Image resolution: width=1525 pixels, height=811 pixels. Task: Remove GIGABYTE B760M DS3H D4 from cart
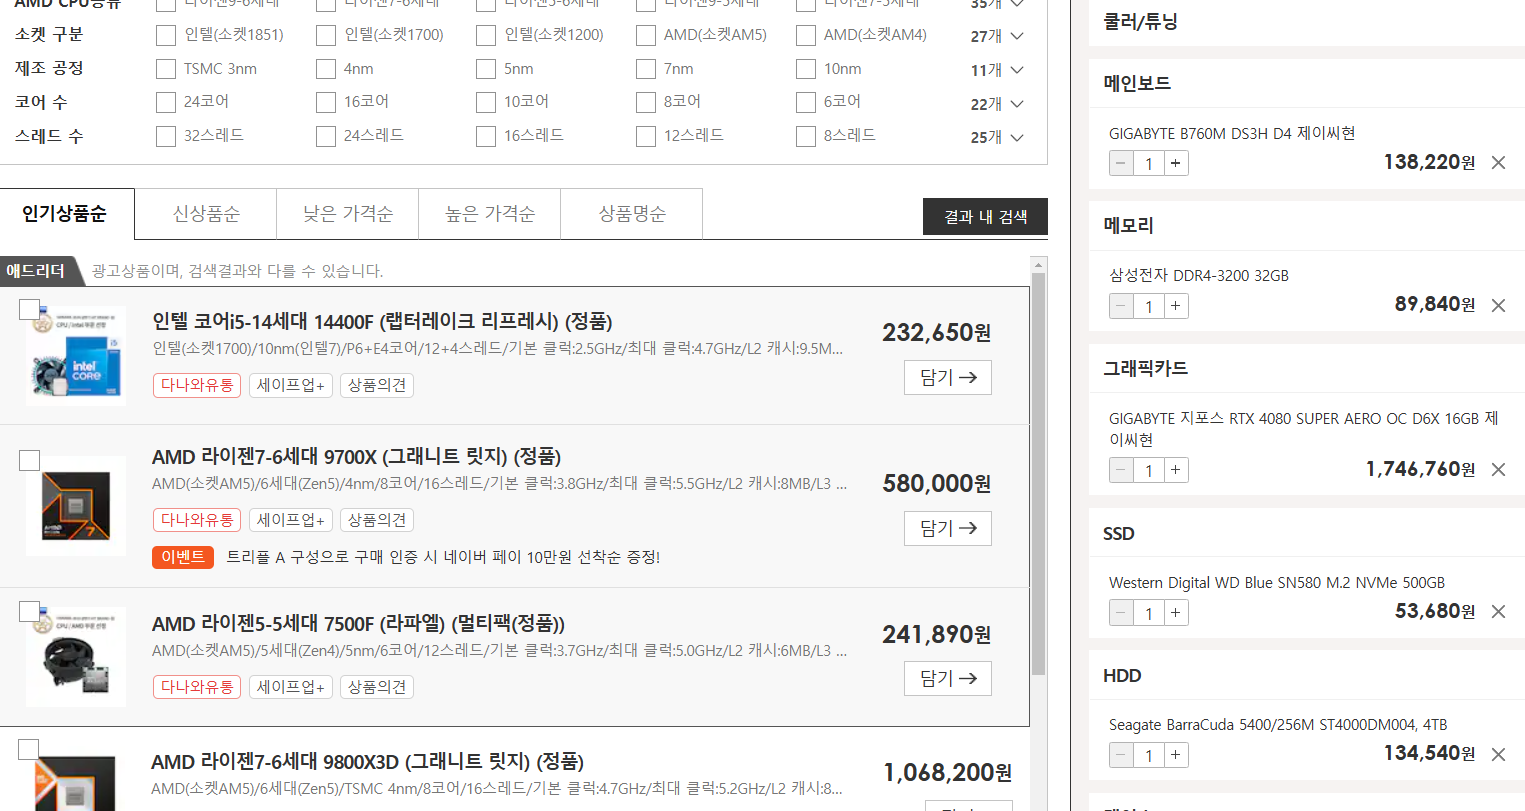[x=1498, y=163]
